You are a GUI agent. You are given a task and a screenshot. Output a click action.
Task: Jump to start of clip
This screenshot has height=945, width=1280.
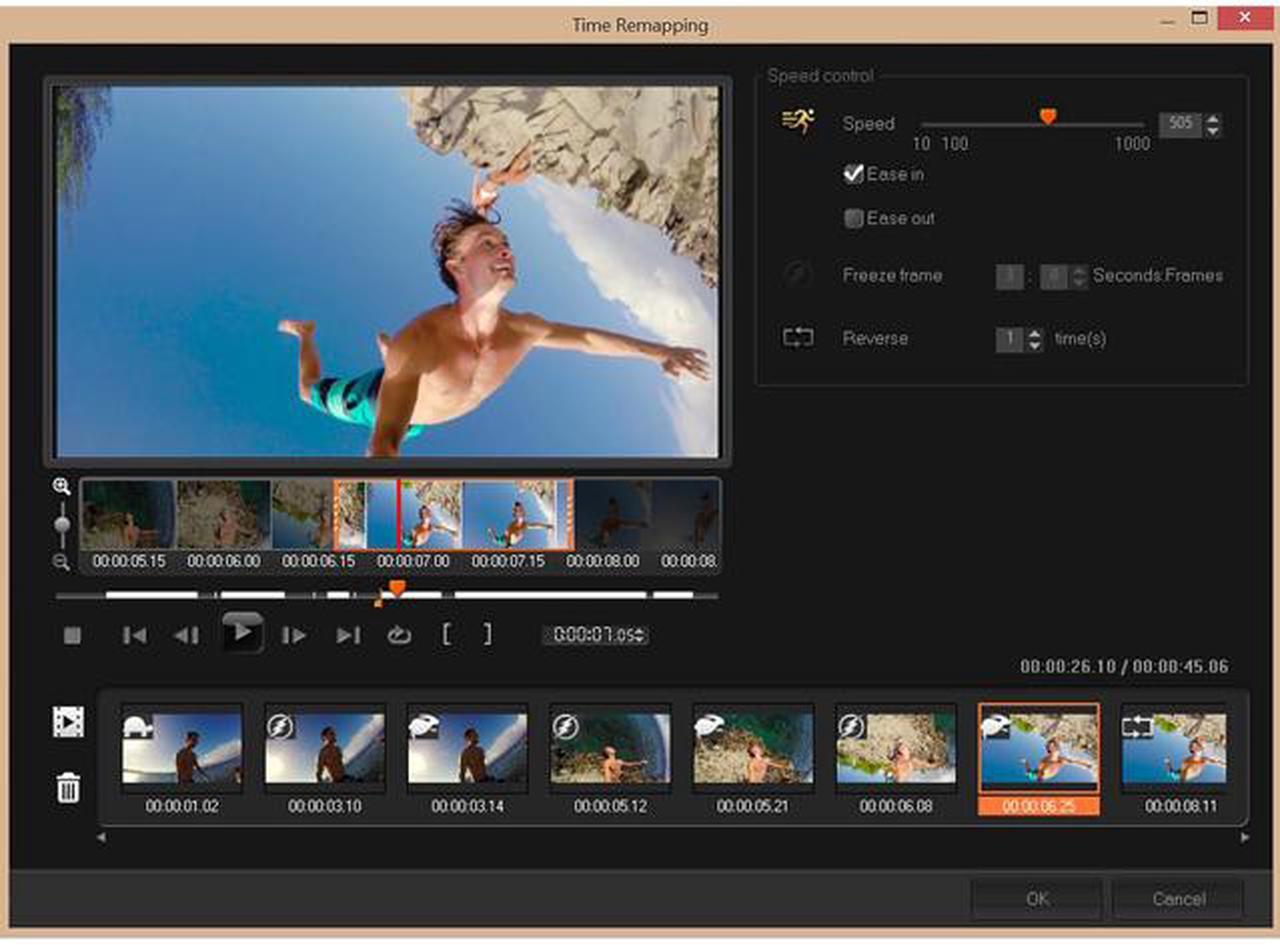[x=134, y=635]
